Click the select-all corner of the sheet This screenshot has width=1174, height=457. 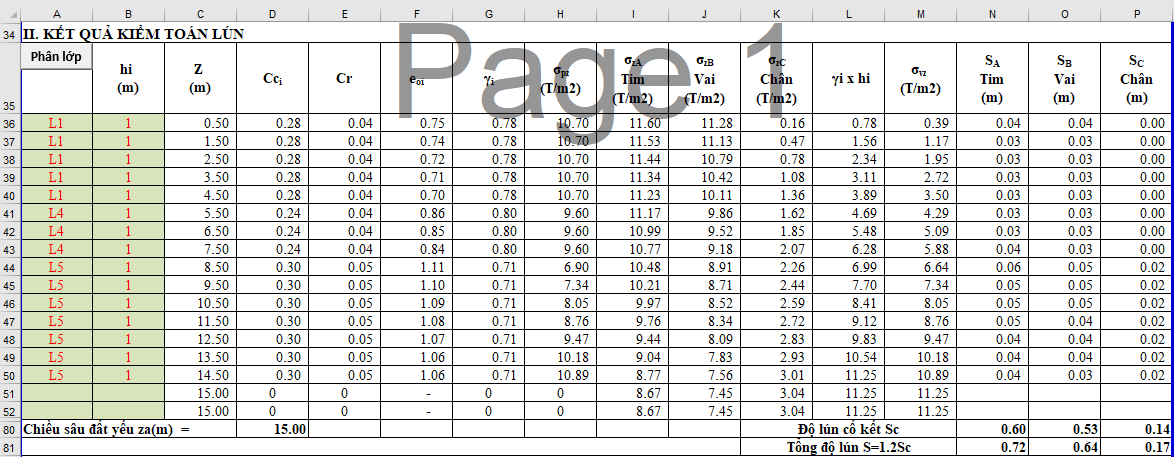point(10,12)
